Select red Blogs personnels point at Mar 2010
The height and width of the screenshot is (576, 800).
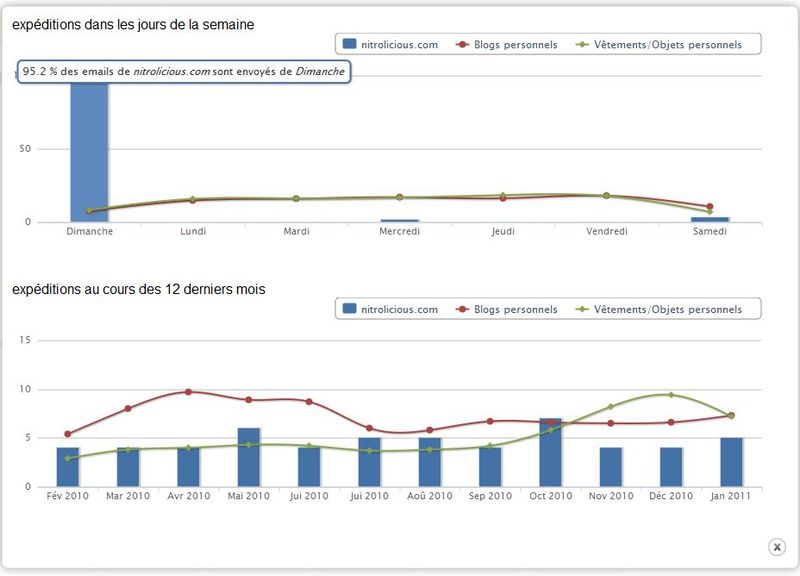point(128,408)
